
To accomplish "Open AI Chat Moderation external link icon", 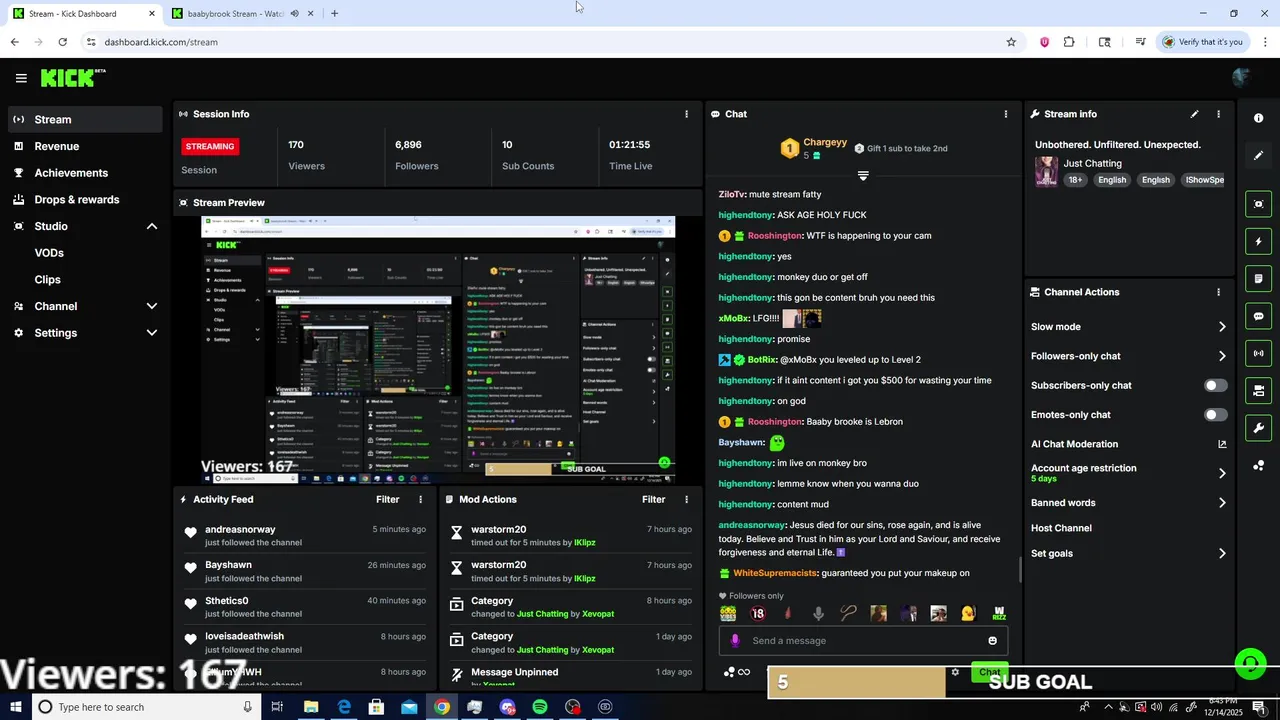I will click(1222, 444).
